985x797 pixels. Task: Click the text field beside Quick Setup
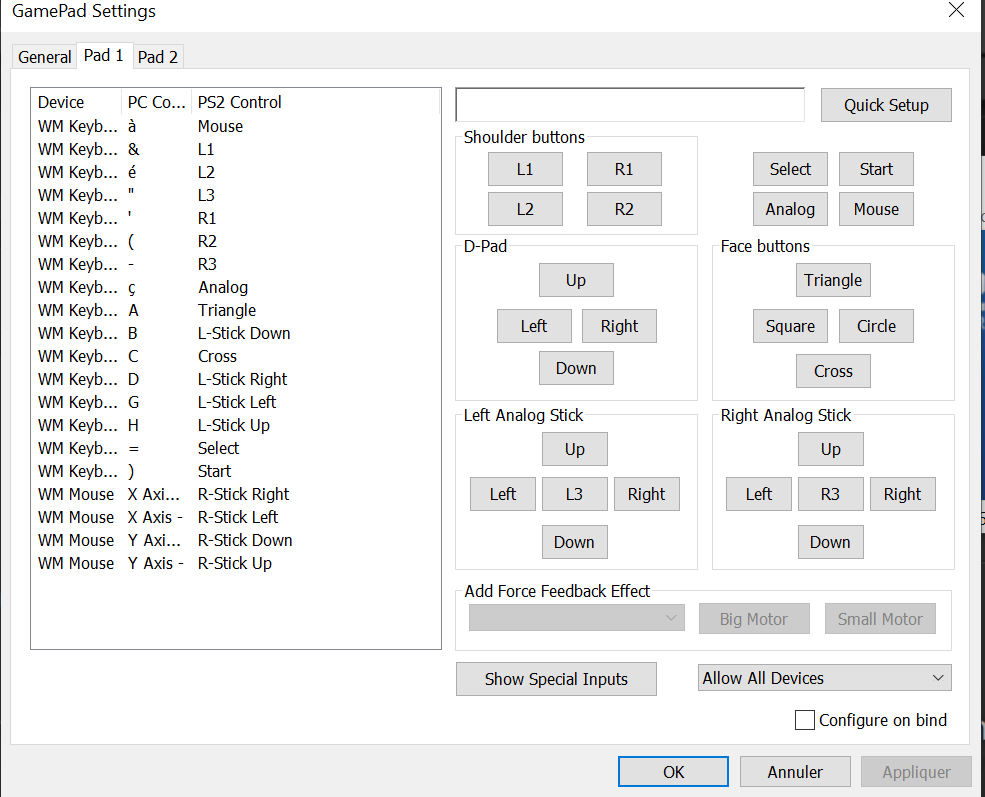click(629, 104)
